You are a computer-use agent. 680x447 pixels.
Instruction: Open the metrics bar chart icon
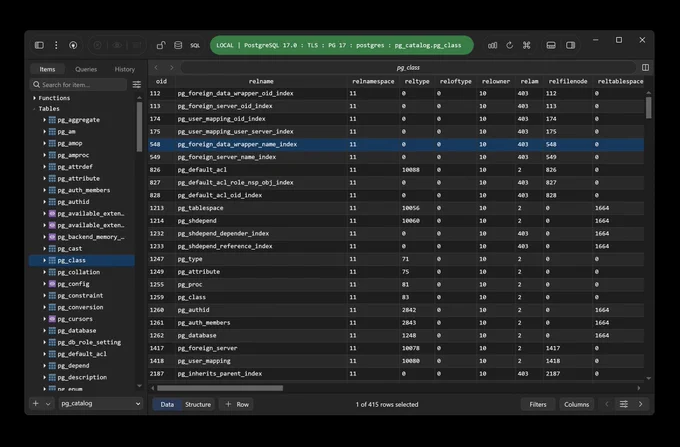[492, 45]
